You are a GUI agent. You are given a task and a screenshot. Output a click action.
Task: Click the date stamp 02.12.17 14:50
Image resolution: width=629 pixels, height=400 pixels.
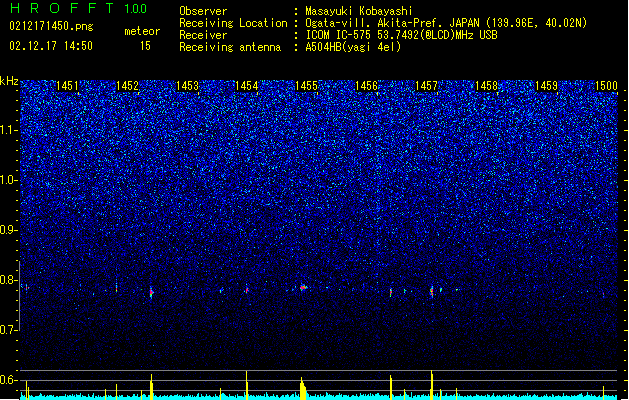click(51, 46)
